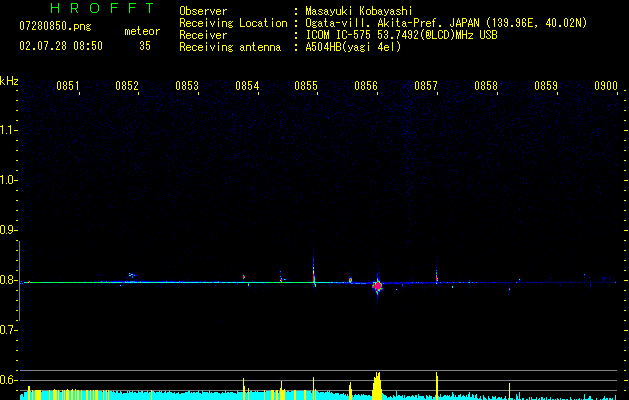Select the filename 07280850.png

coord(55,27)
